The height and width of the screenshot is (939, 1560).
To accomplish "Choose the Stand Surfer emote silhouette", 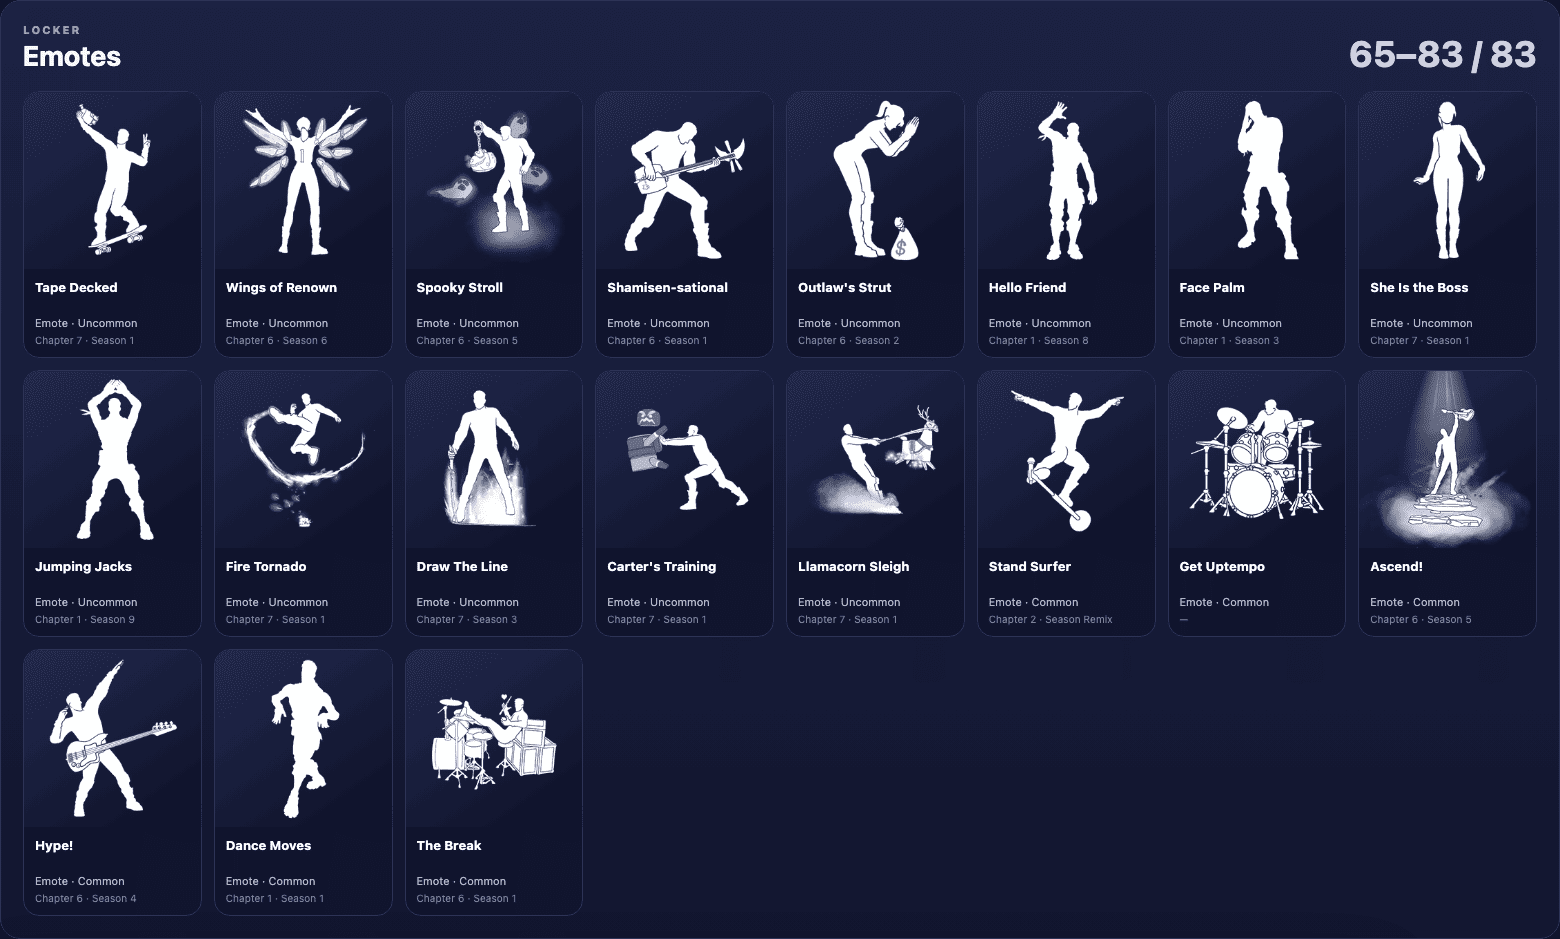I will click(1066, 459).
